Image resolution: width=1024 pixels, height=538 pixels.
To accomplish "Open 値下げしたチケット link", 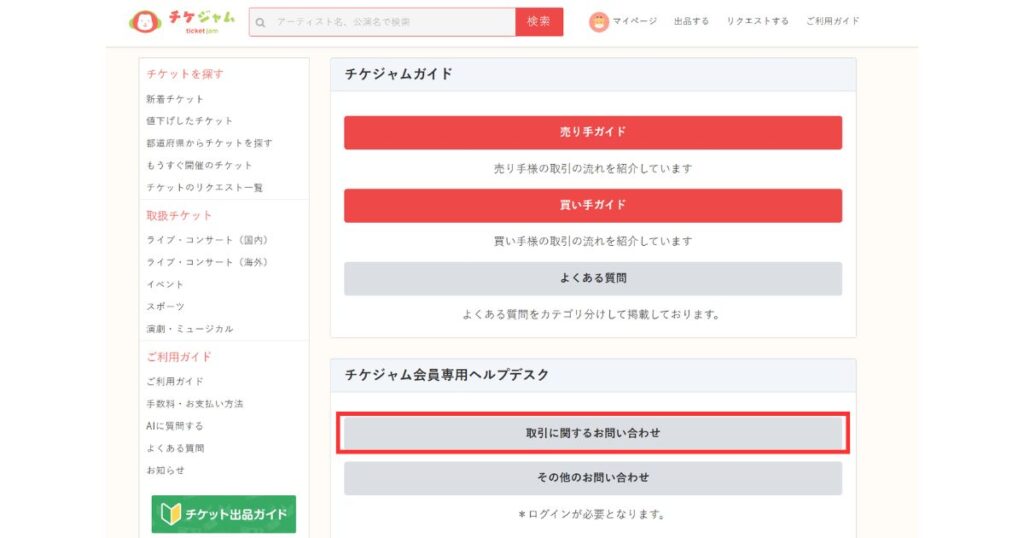I will click(189, 121).
